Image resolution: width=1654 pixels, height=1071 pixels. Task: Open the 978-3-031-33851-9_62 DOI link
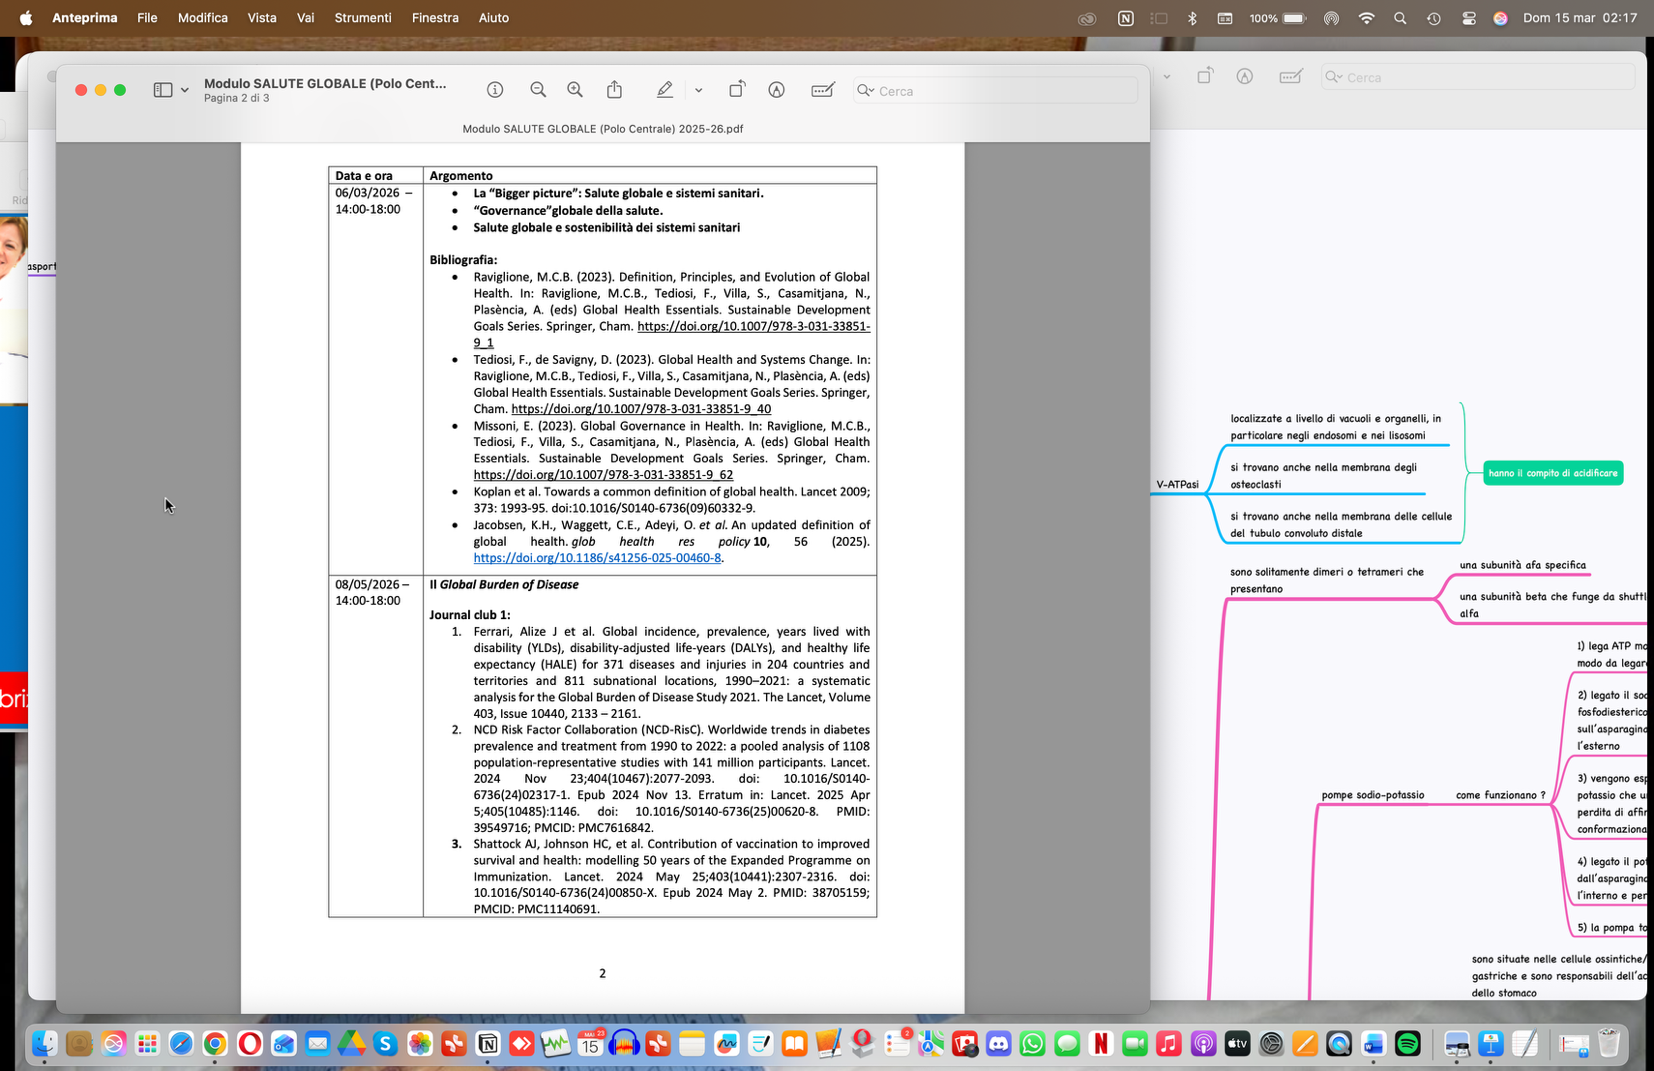[603, 475]
